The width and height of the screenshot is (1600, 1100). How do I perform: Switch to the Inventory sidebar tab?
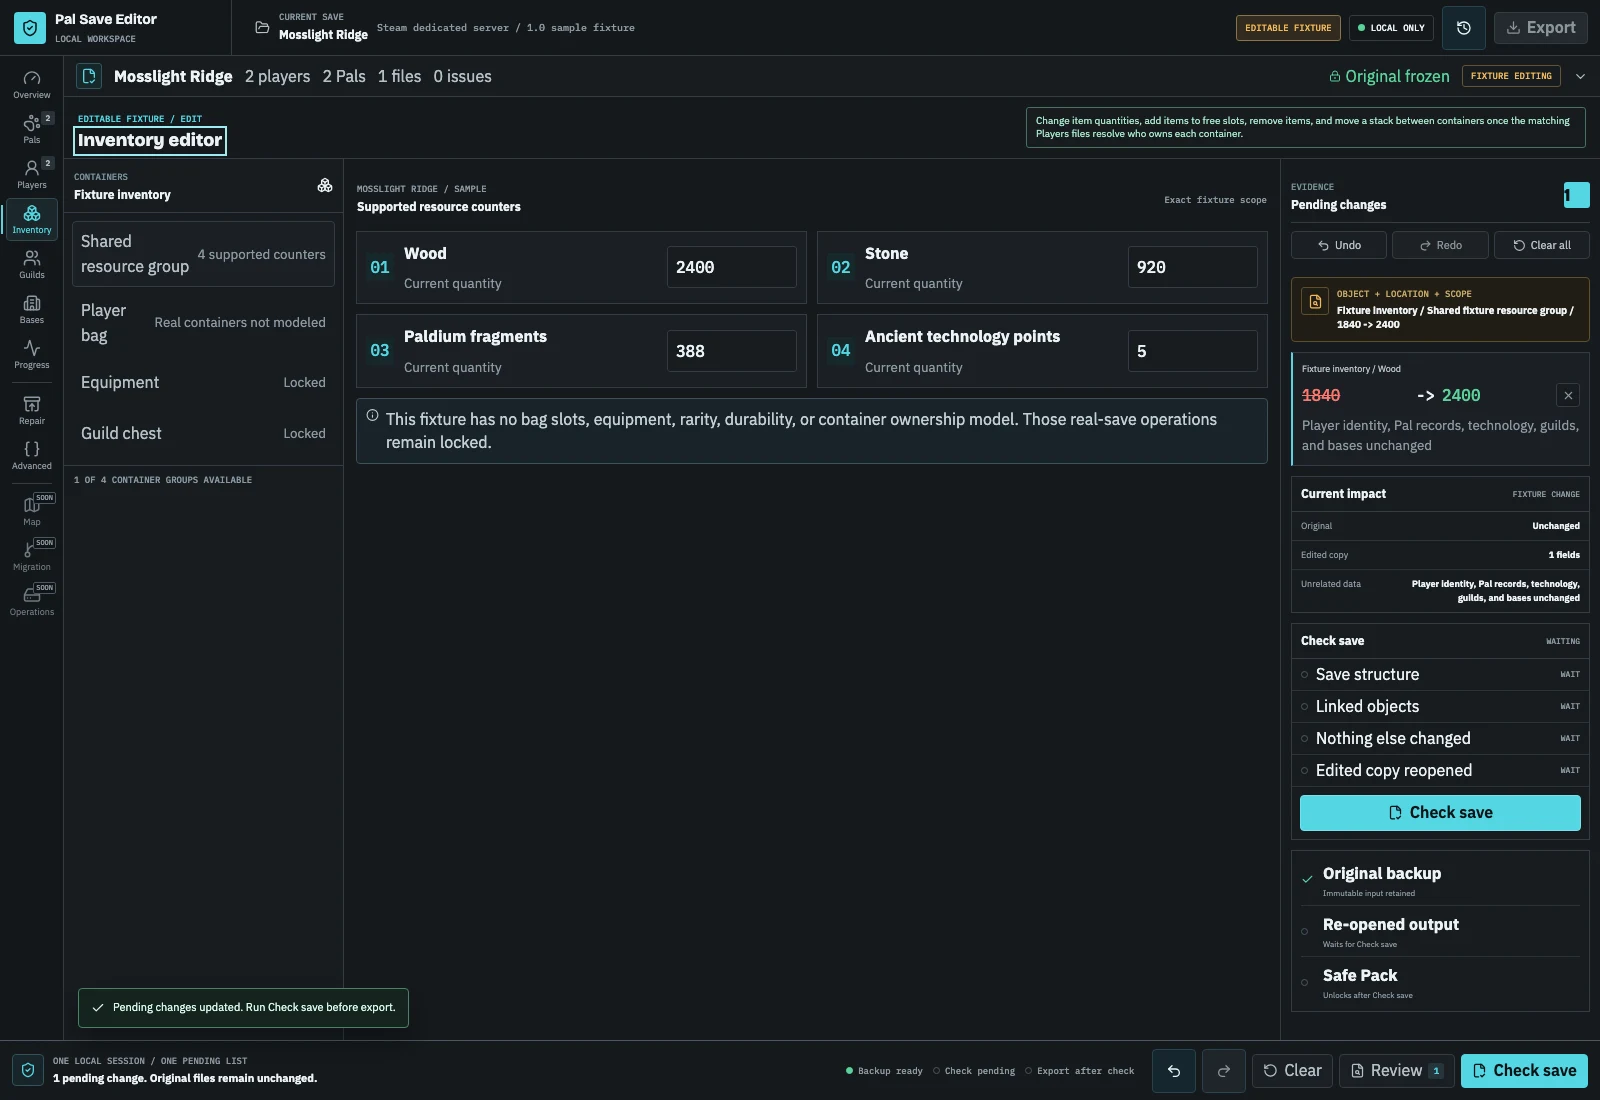click(32, 220)
